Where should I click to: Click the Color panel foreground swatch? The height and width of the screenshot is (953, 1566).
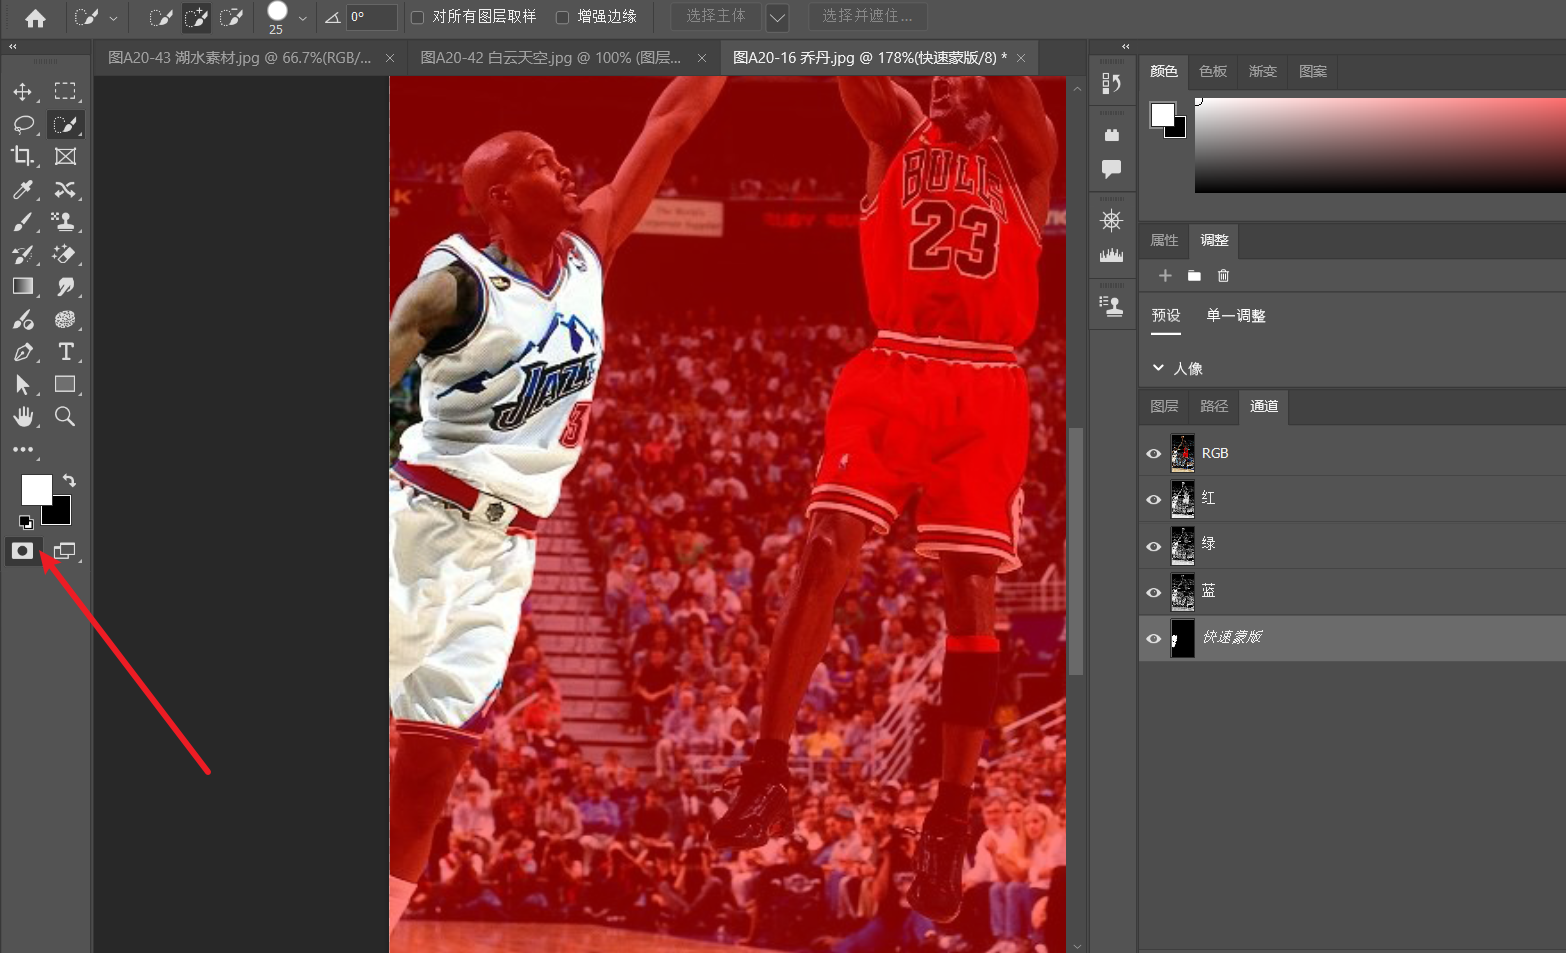[x=1162, y=115]
